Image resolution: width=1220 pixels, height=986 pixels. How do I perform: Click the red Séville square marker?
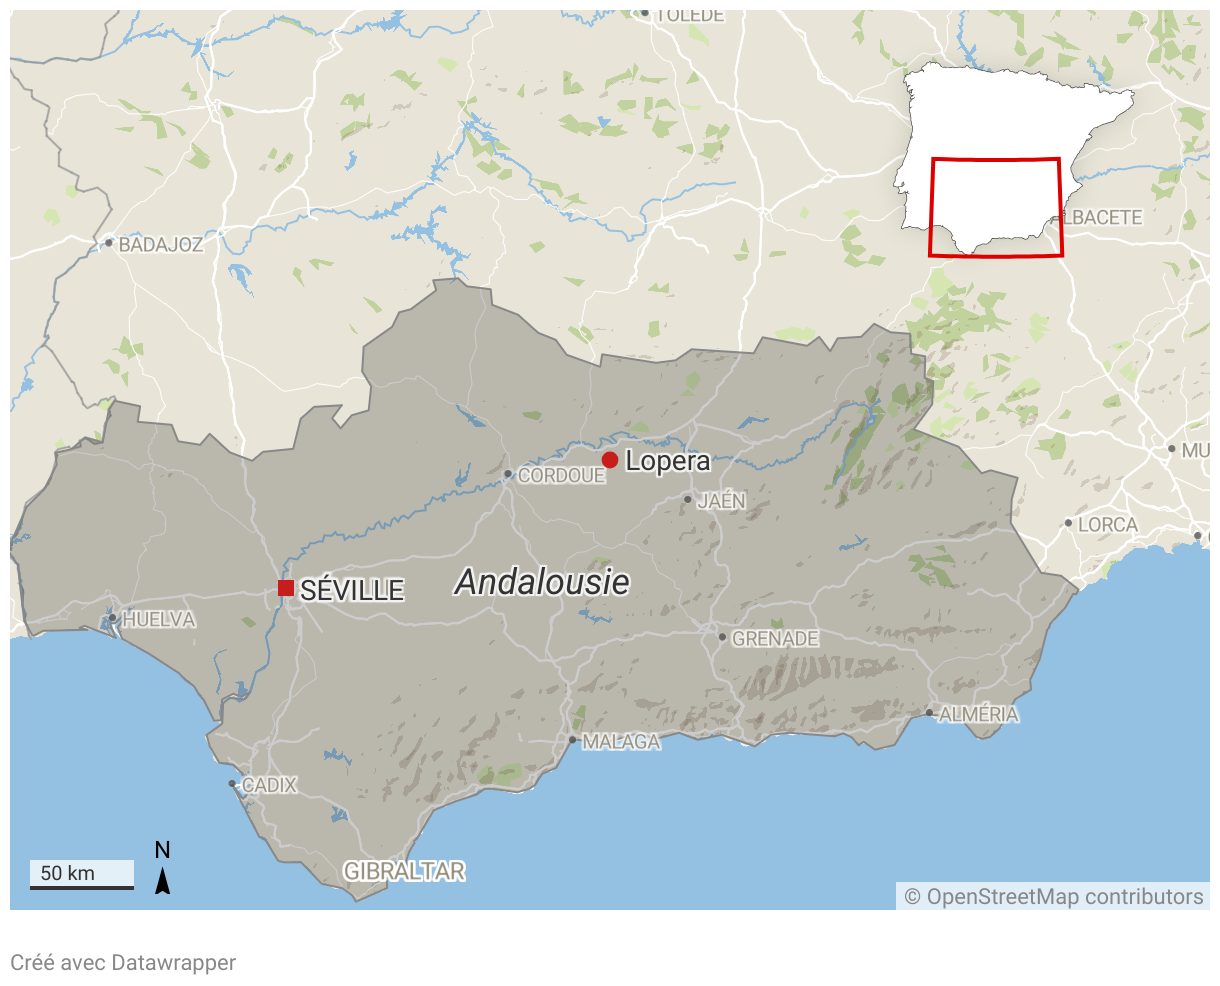(286, 588)
